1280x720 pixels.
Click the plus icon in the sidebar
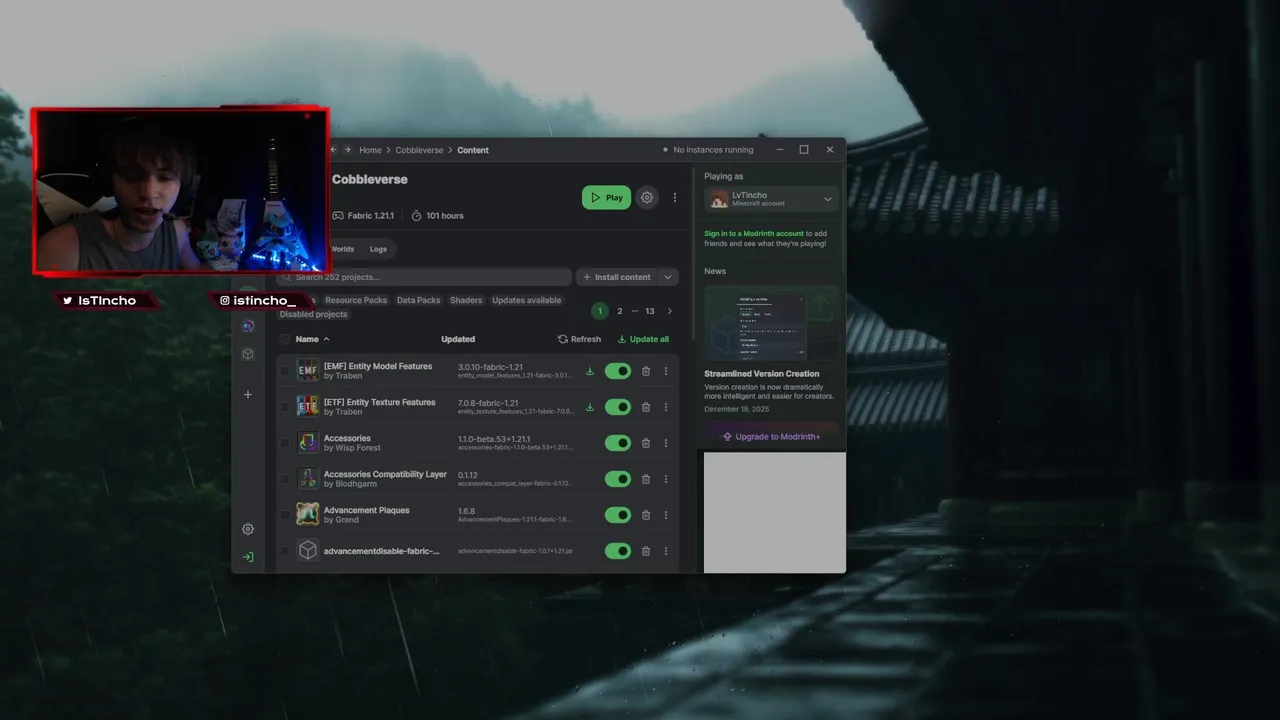[x=248, y=394]
